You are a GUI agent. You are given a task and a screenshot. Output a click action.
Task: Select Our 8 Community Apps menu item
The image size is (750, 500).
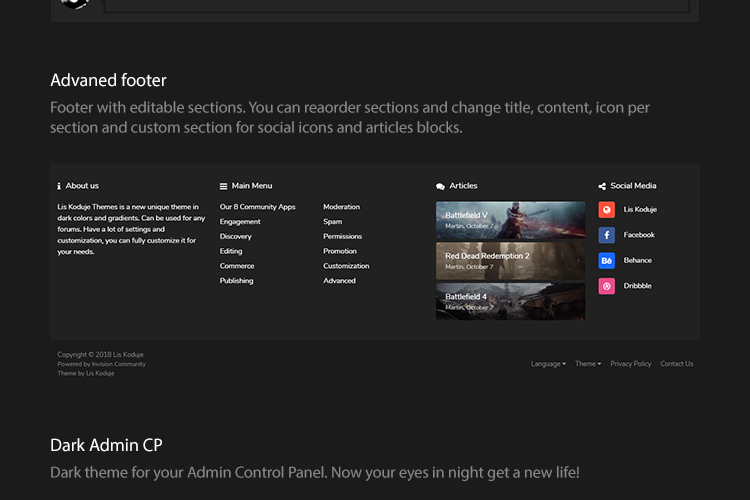tap(257, 207)
